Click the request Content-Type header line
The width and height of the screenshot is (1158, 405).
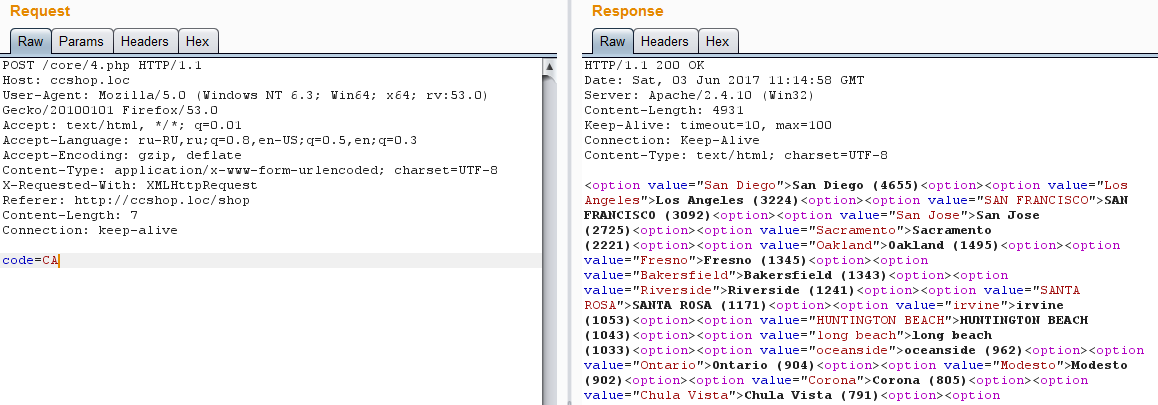(x=250, y=170)
